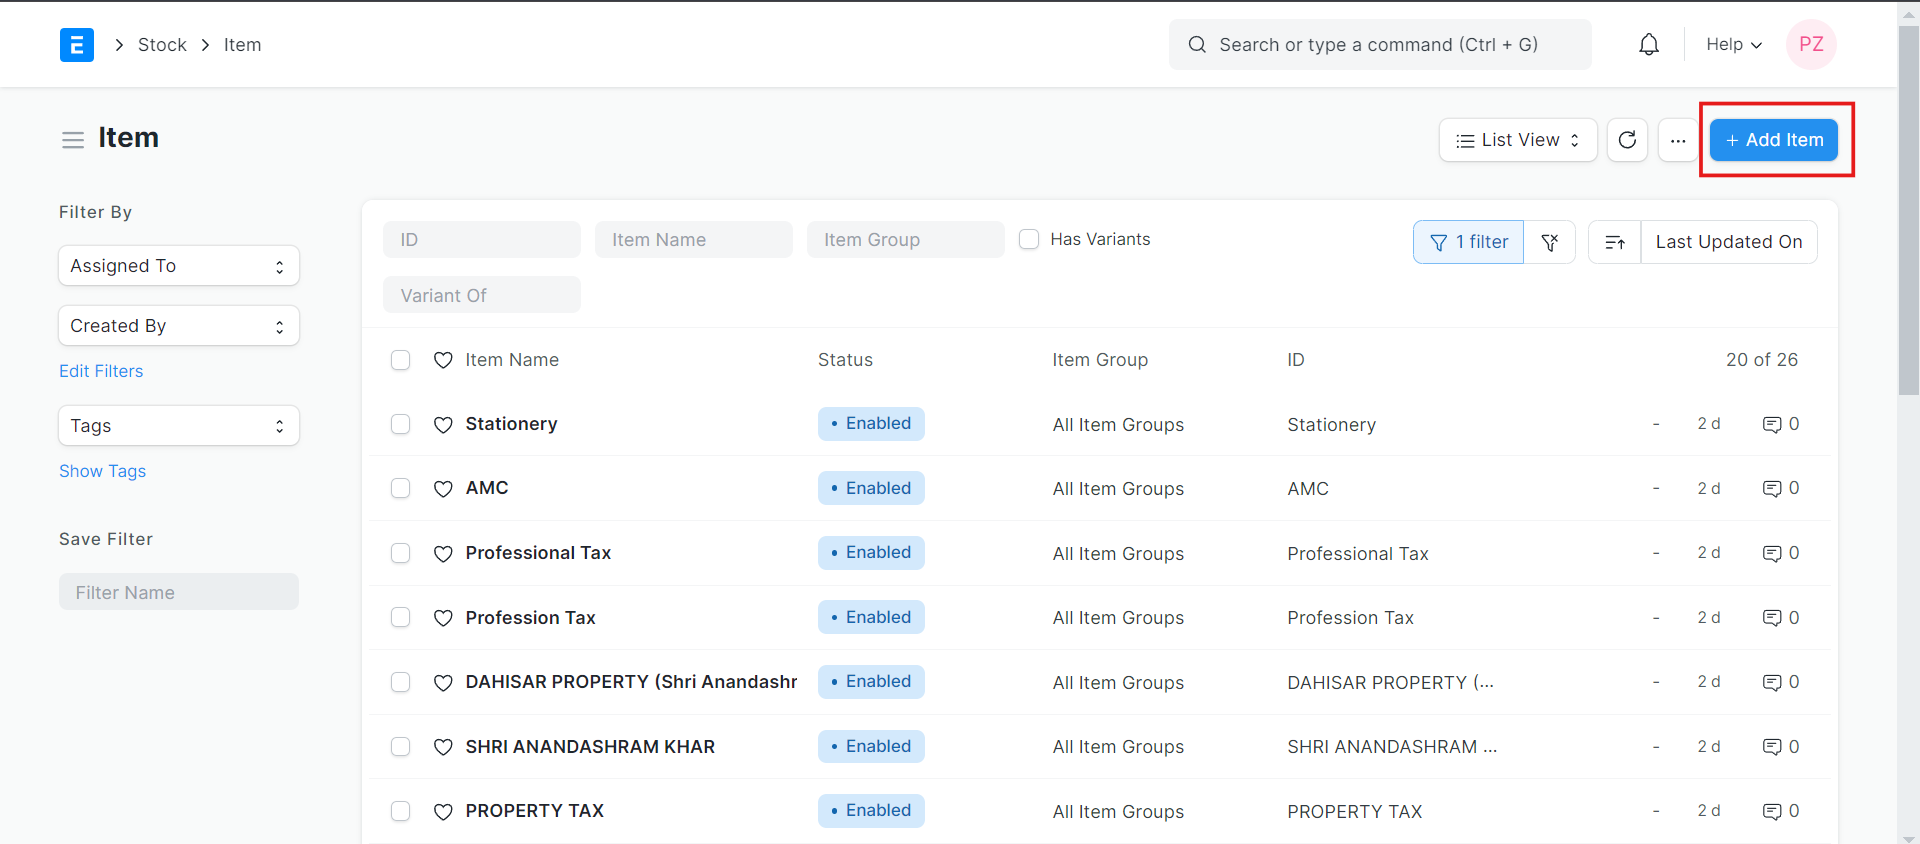Open the List View switcher dropdown
The image size is (1920, 844).
[x=1518, y=140]
